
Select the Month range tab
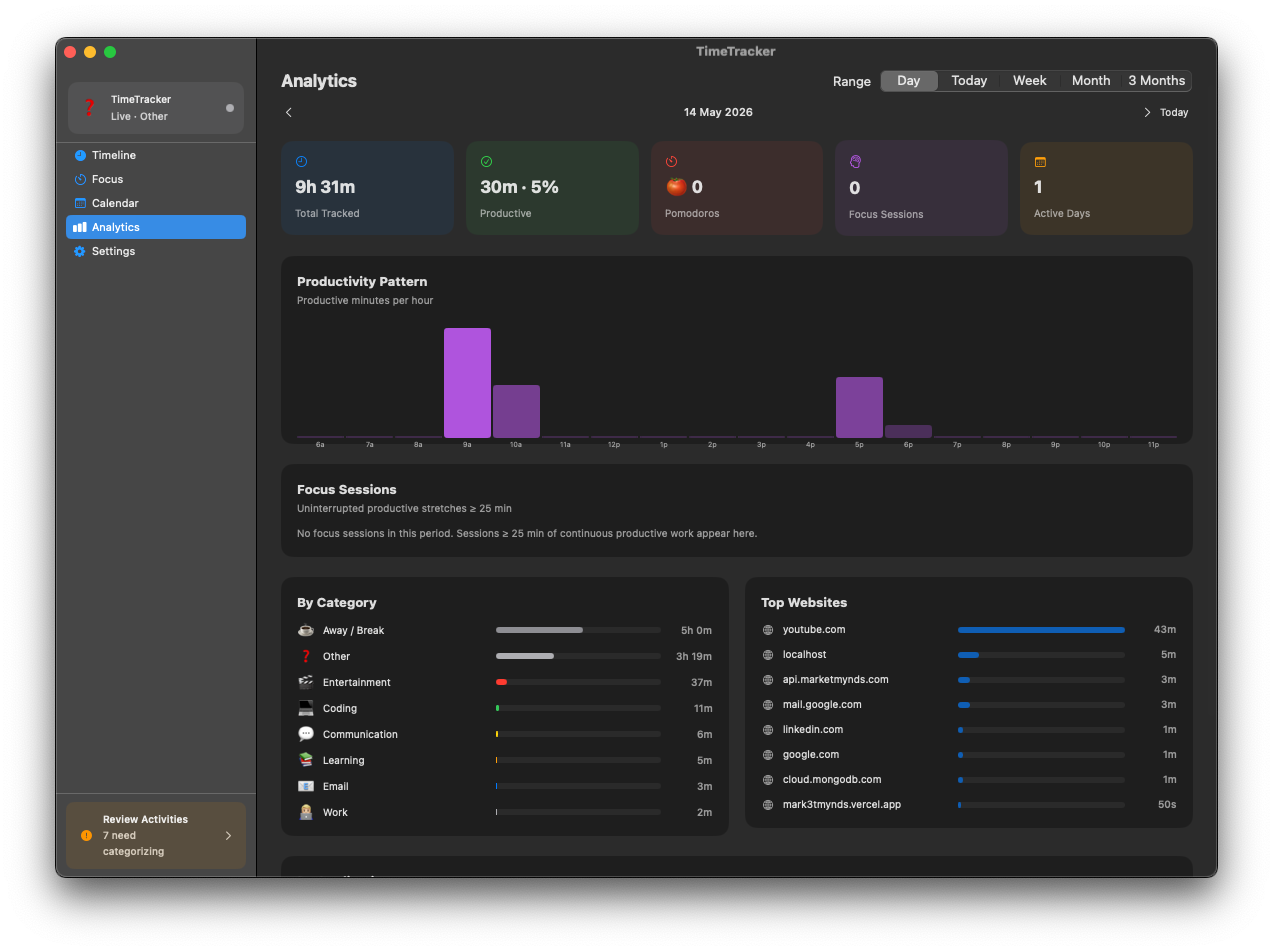click(x=1091, y=81)
